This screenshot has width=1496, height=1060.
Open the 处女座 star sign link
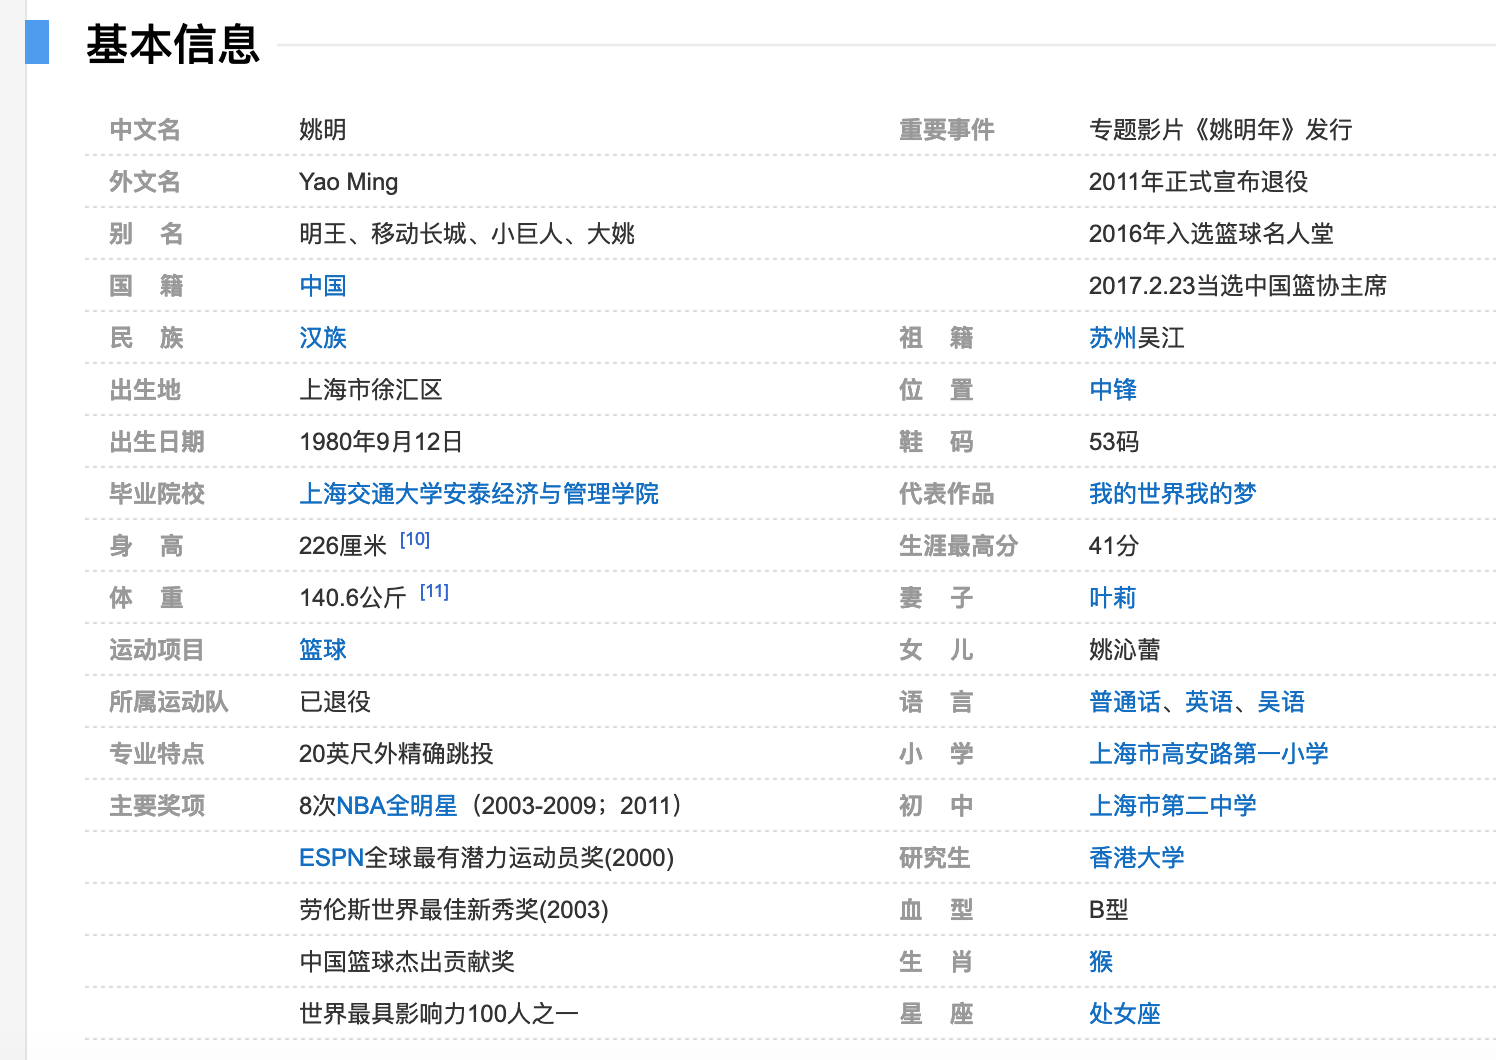coord(1125,1014)
